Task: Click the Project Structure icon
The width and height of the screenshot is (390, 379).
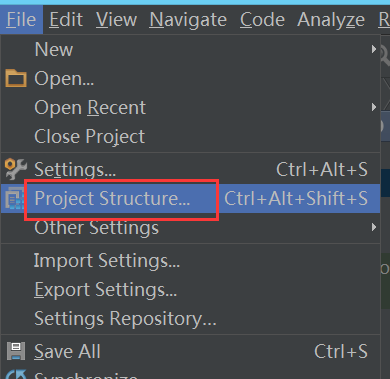Action: point(15,198)
